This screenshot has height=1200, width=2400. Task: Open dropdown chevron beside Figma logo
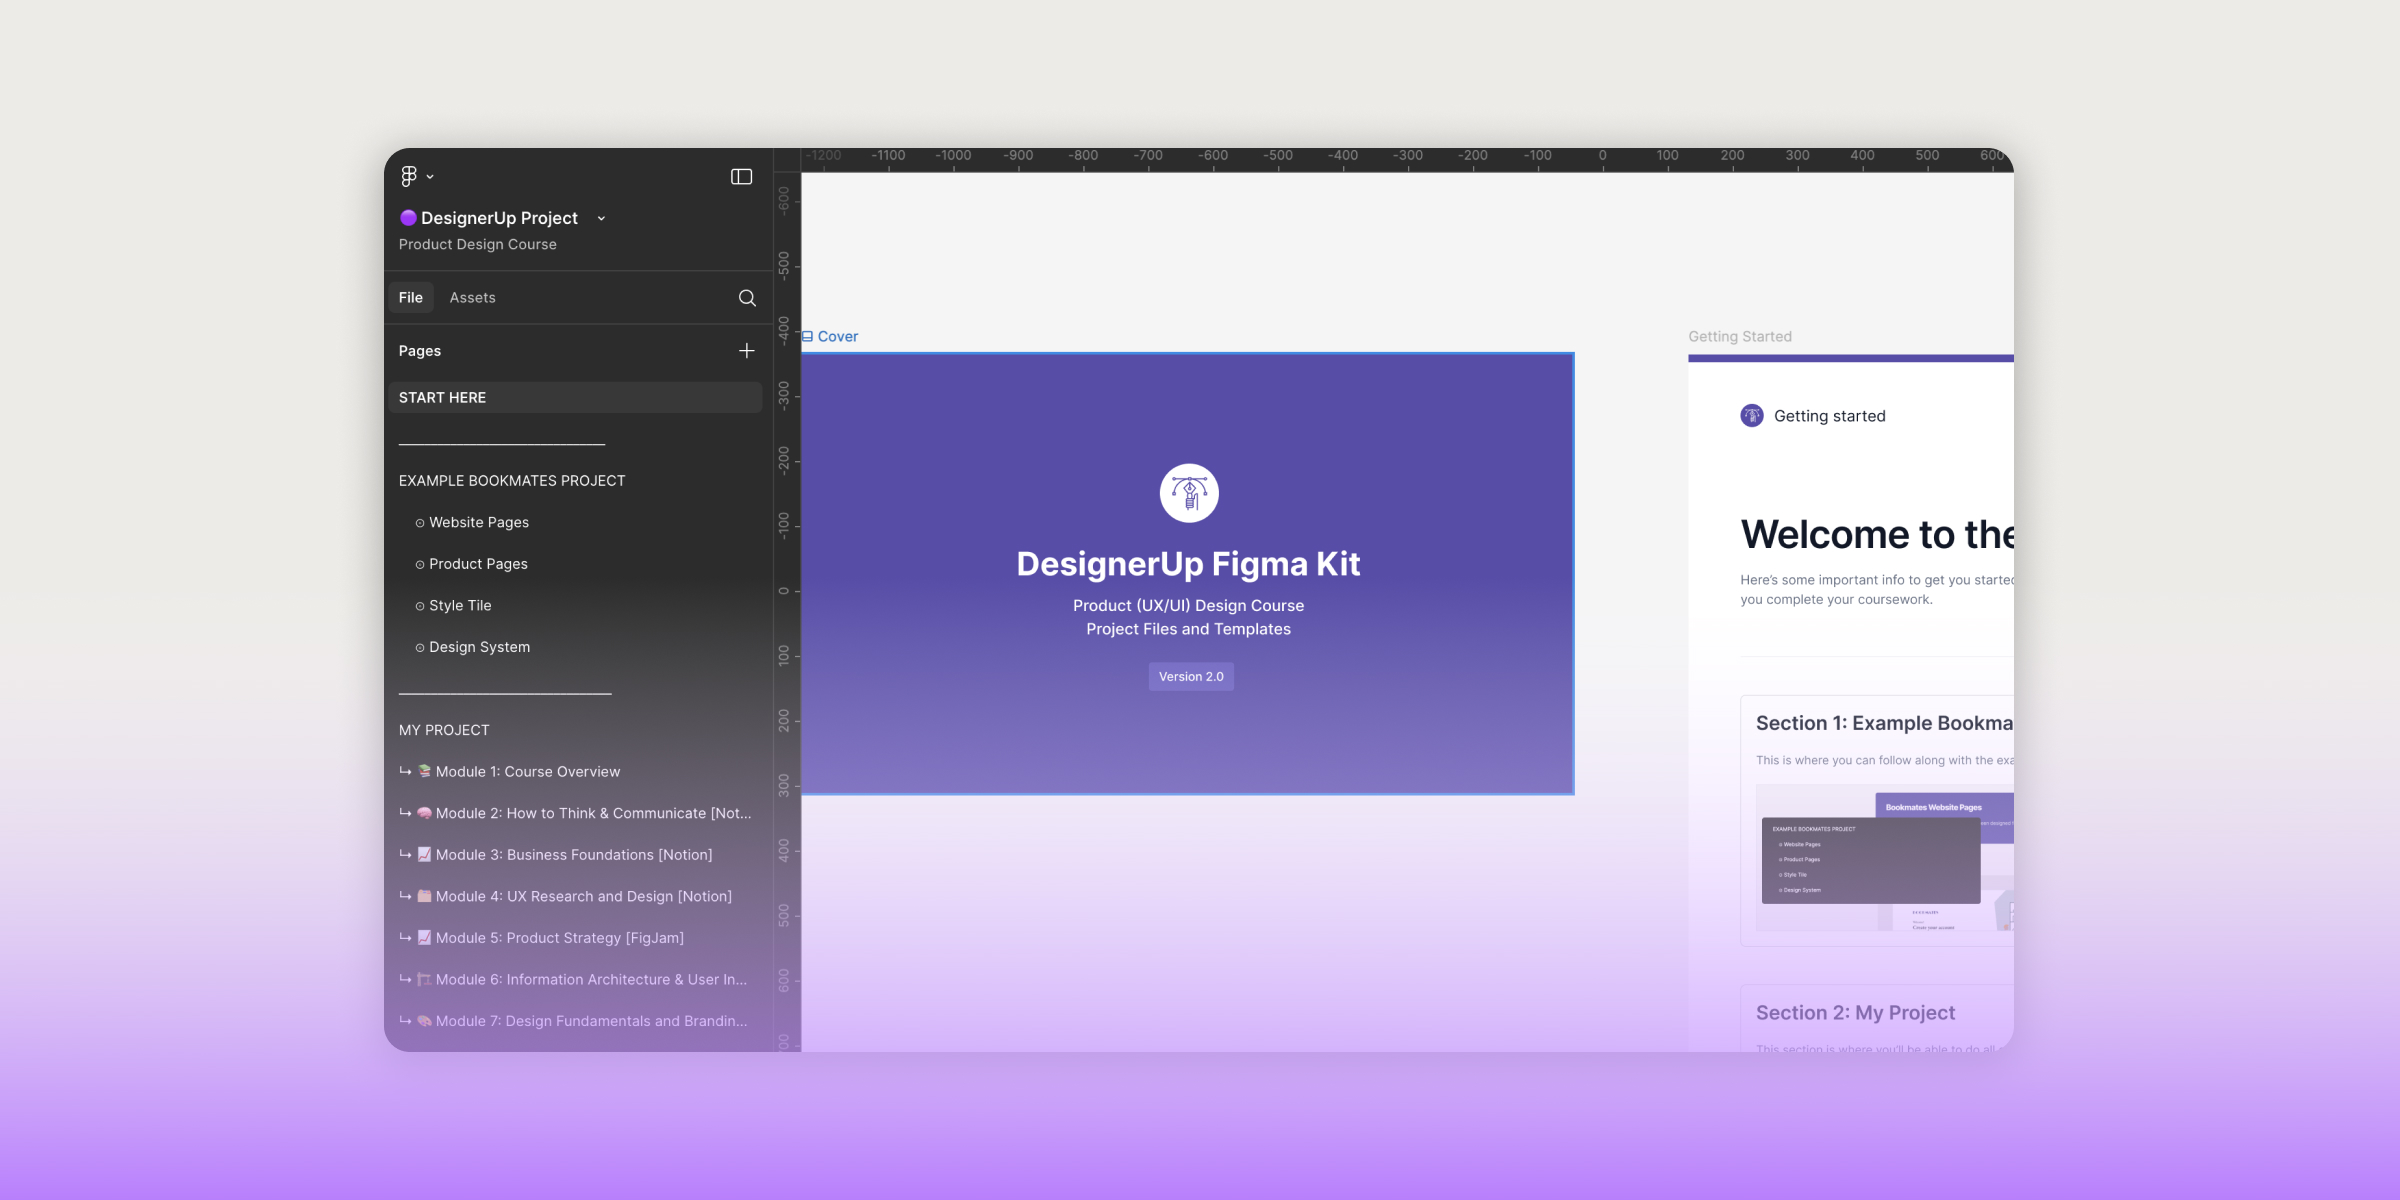pyautogui.click(x=430, y=177)
